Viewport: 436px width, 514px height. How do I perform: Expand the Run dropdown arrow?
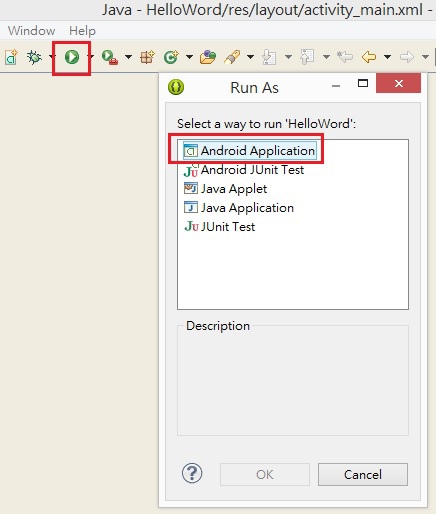pos(91,57)
